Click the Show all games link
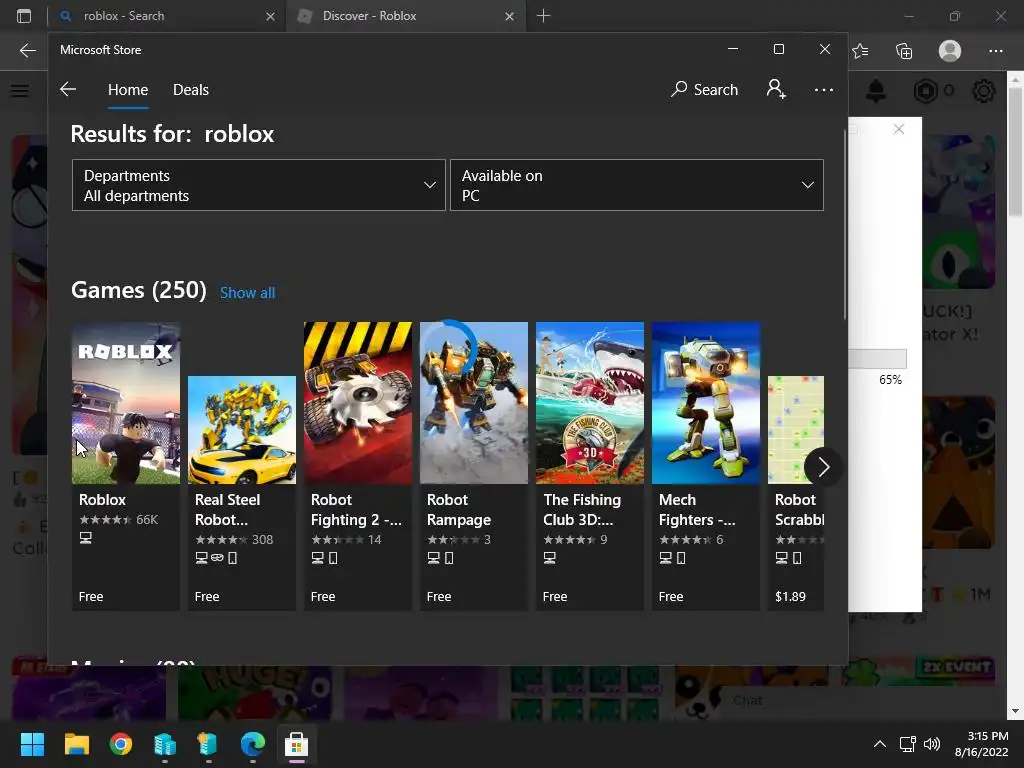Screen dimensions: 1024x768 248,293
